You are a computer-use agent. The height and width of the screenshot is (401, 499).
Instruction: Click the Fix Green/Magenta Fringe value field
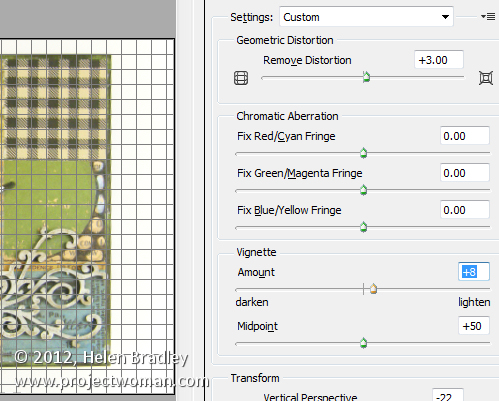(465, 173)
